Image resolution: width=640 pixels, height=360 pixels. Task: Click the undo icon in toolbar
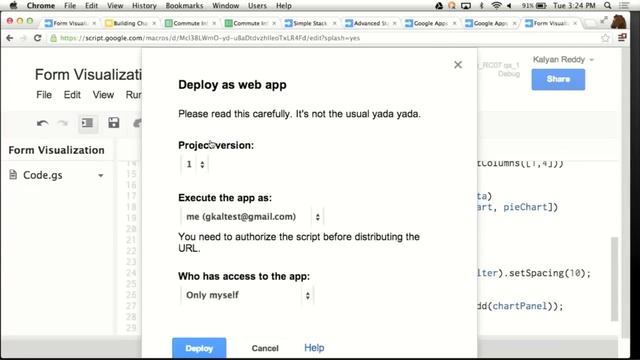(42, 123)
